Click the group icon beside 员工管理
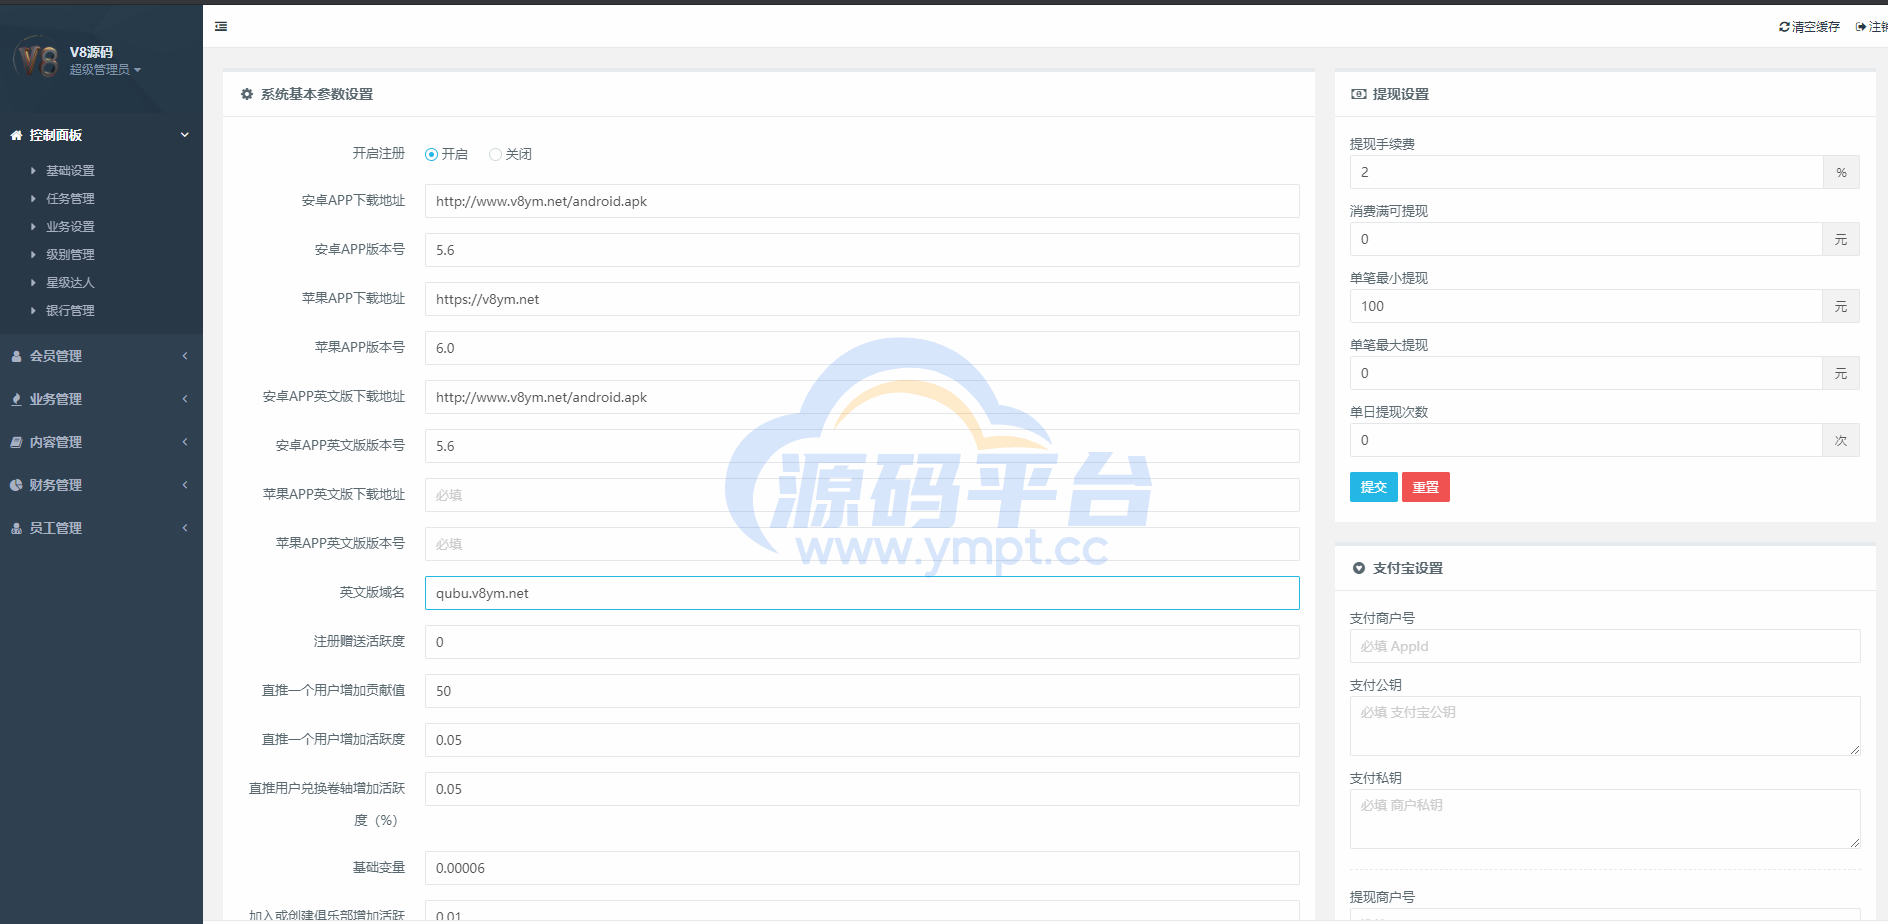The height and width of the screenshot is (924, 1888). click(16, 528)
